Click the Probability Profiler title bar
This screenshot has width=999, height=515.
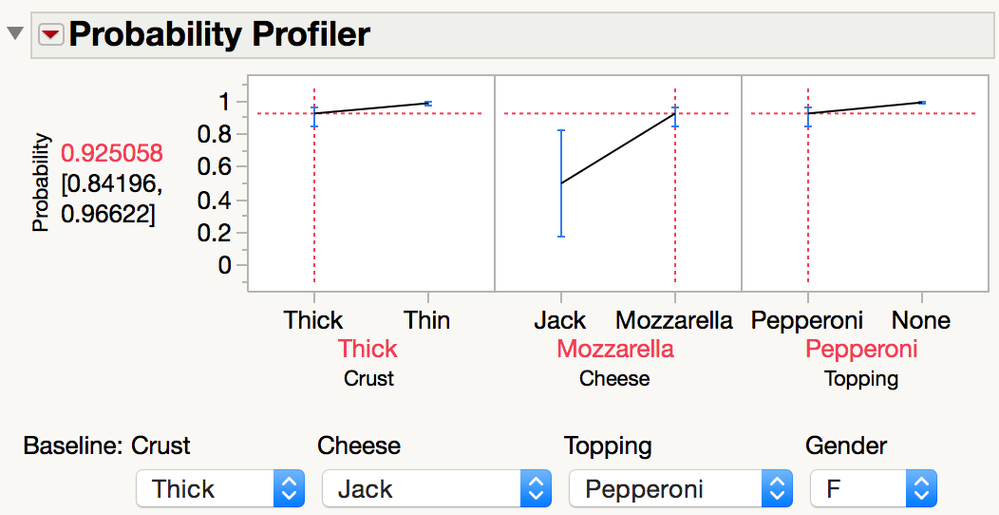click(514, 35)
